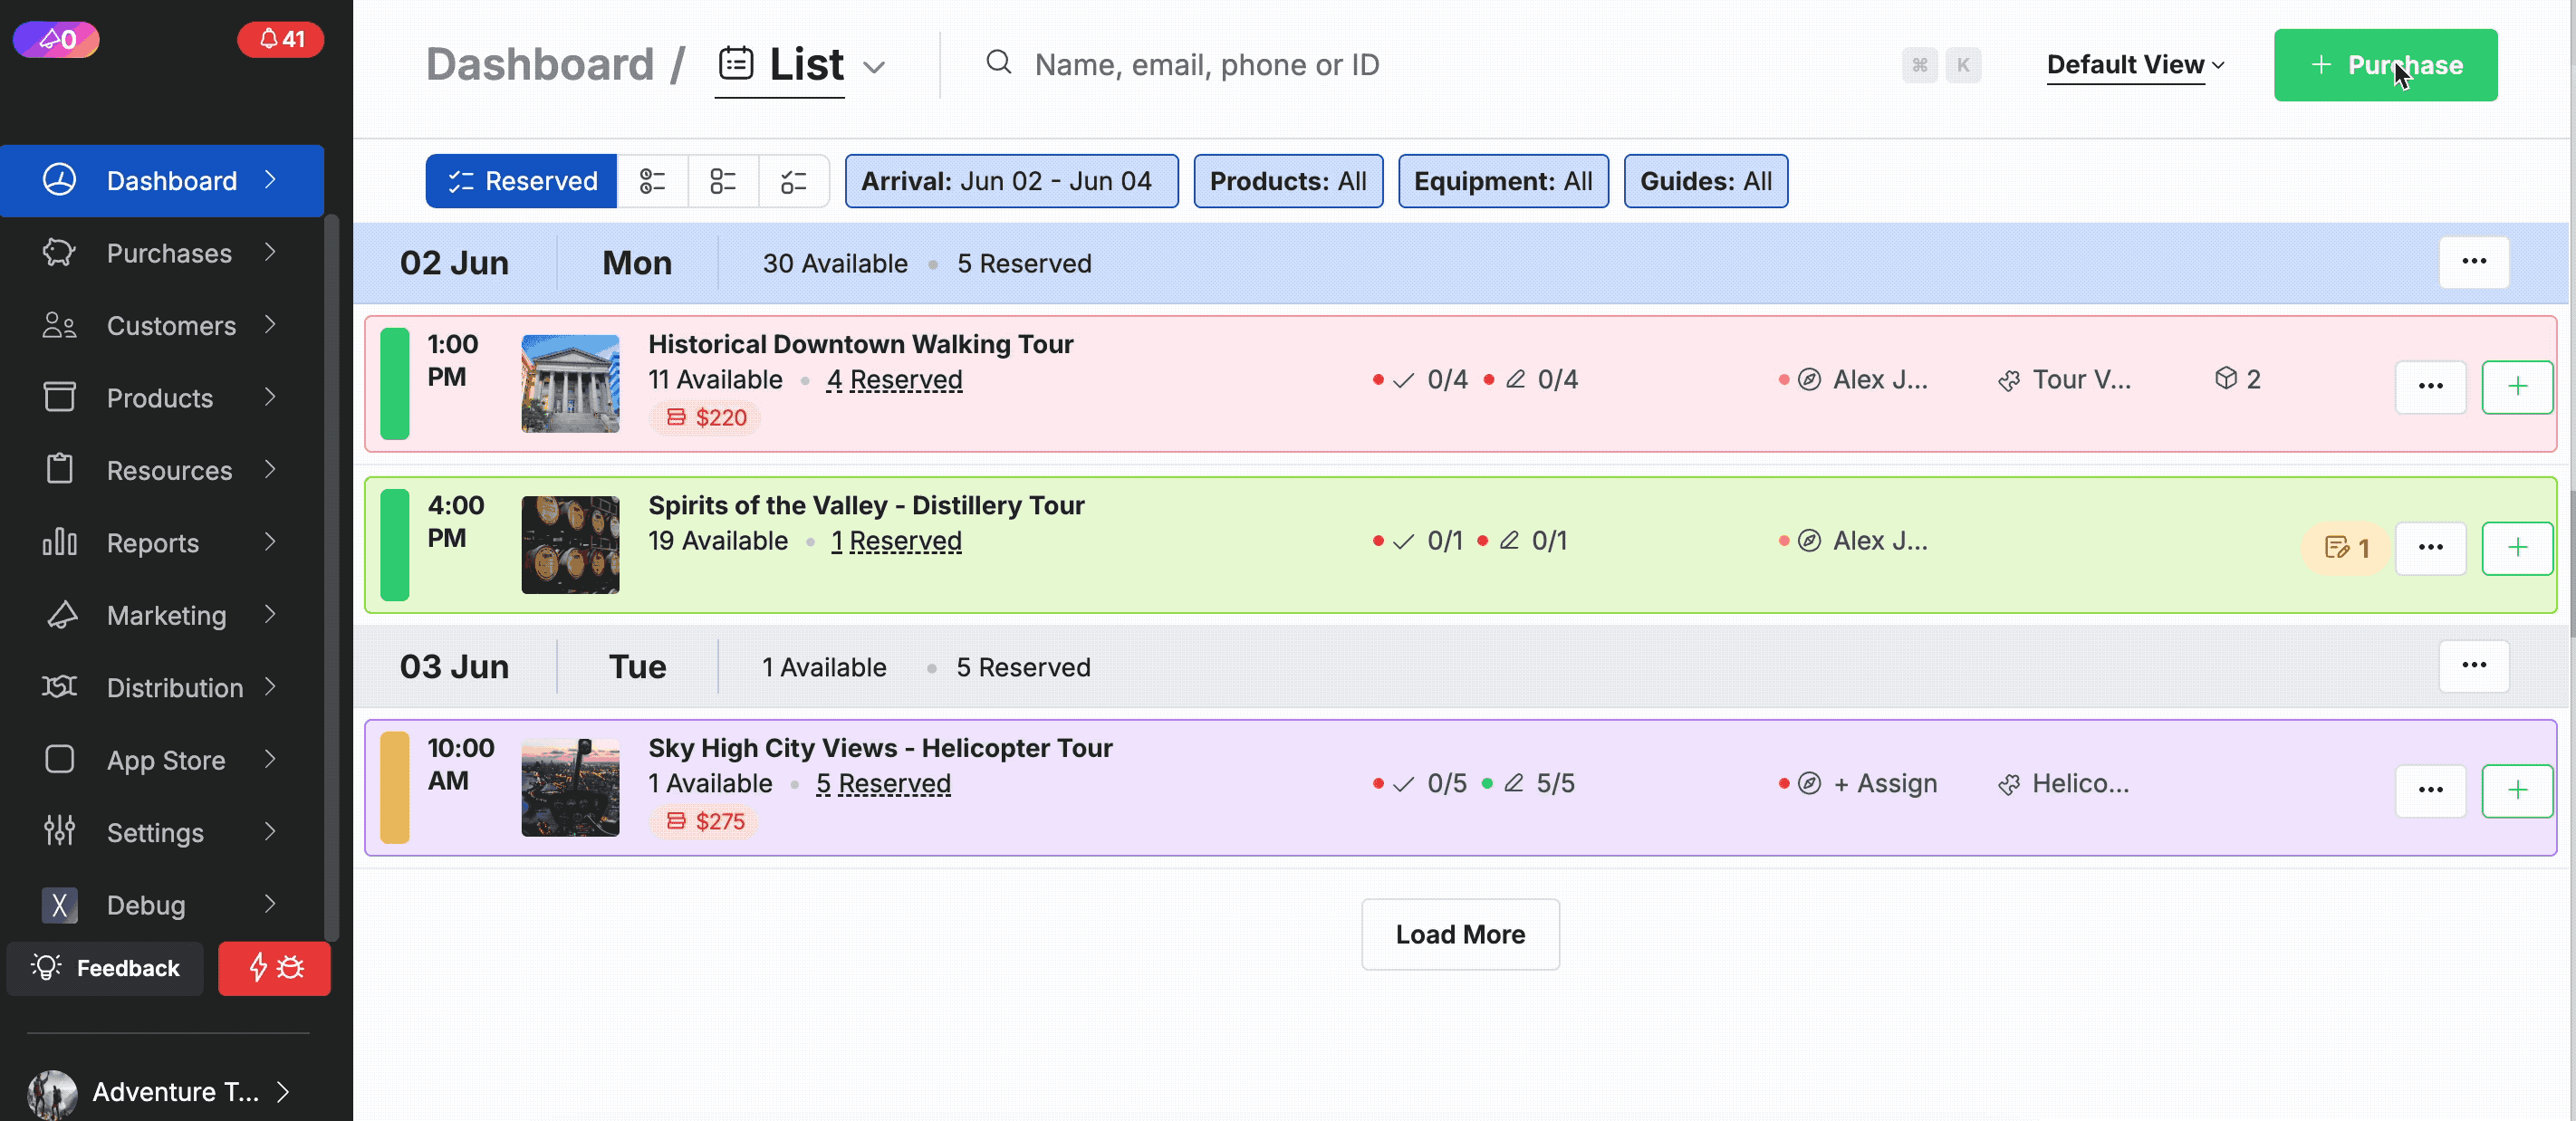Click guide Alex J... on Walking Tour row

coord(1853,380)
